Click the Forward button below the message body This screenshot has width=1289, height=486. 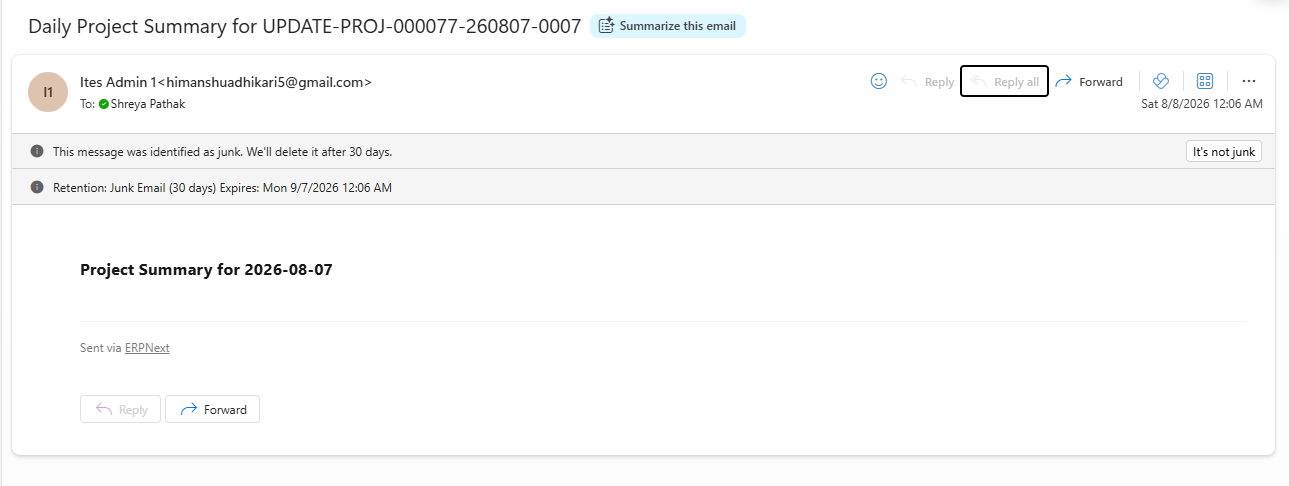212,409
